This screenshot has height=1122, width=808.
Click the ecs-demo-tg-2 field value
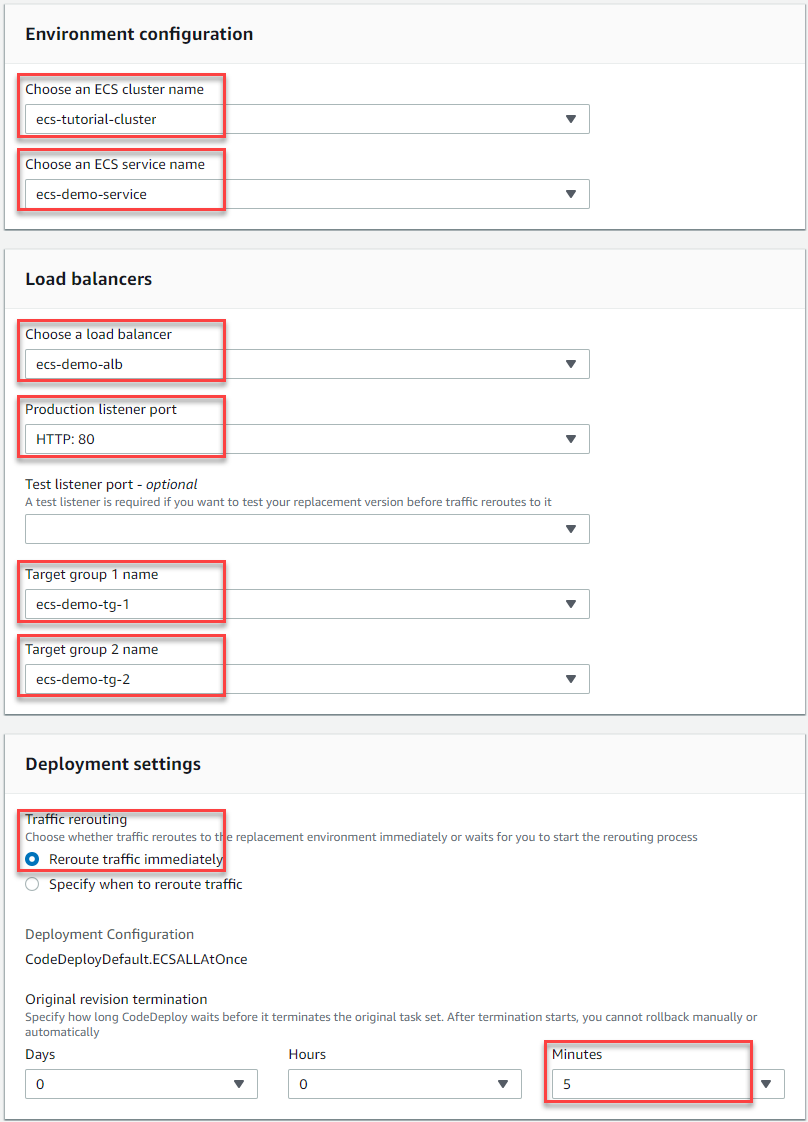pos(85,678)
